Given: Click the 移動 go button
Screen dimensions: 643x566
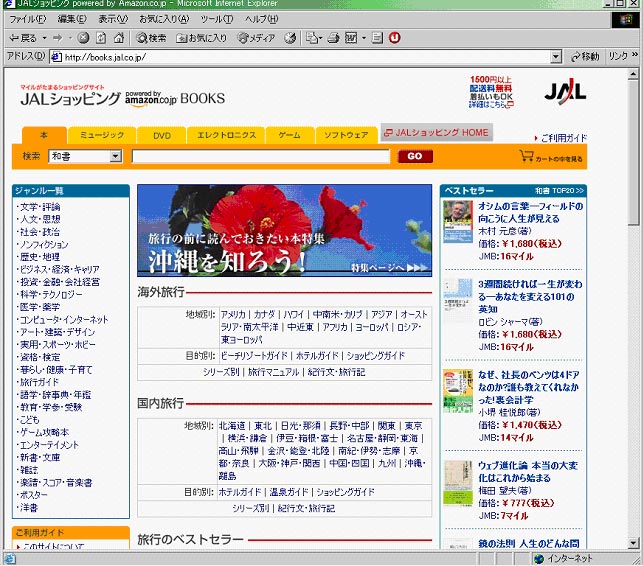Looking at the screenshot, I should coord(585,56).
